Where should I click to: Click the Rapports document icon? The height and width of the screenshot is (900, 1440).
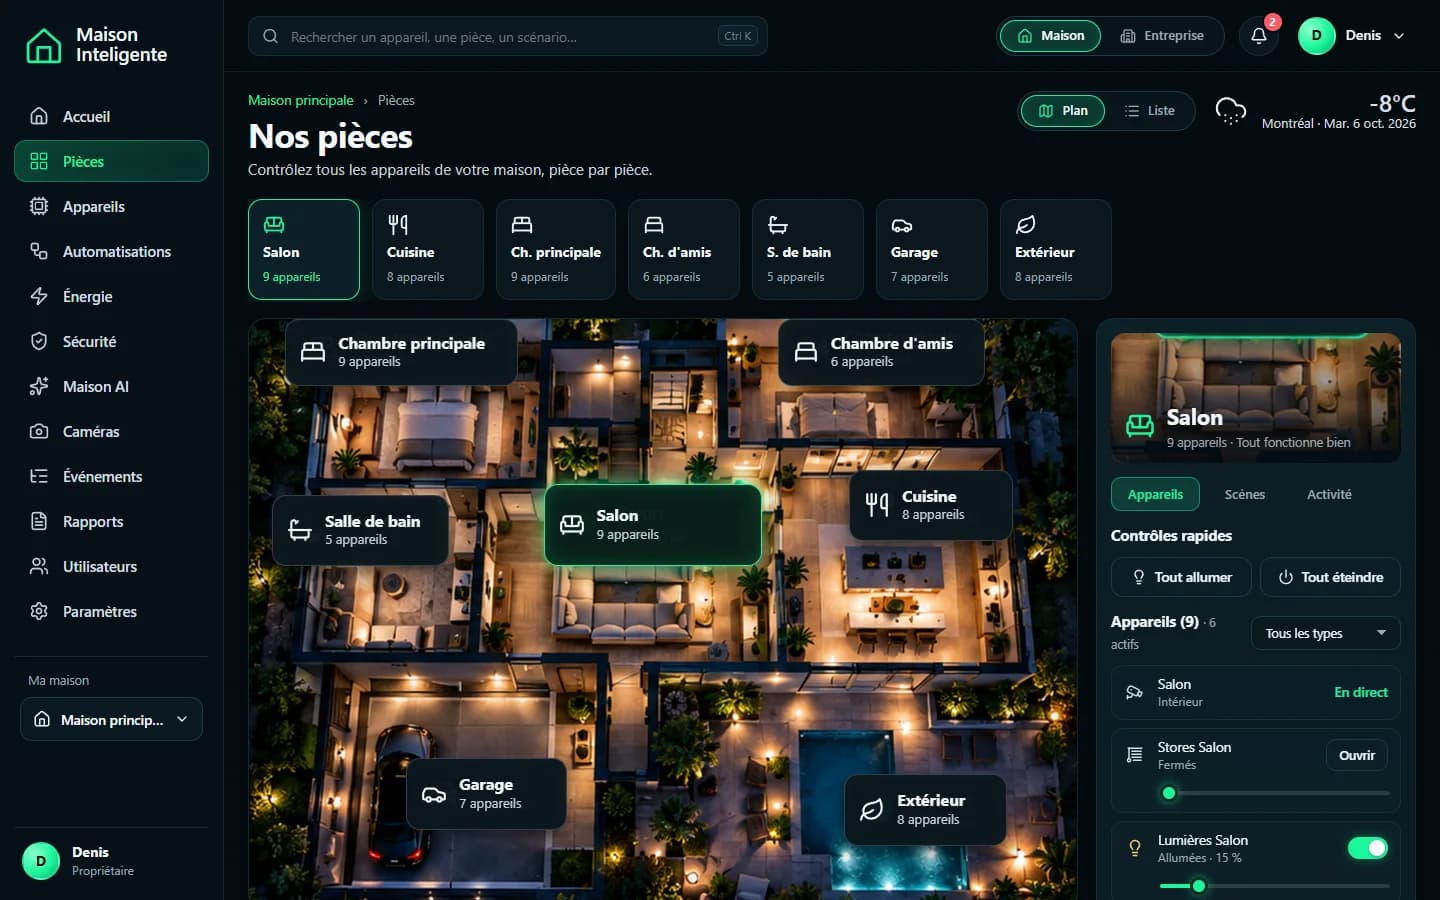click(39, 521)
